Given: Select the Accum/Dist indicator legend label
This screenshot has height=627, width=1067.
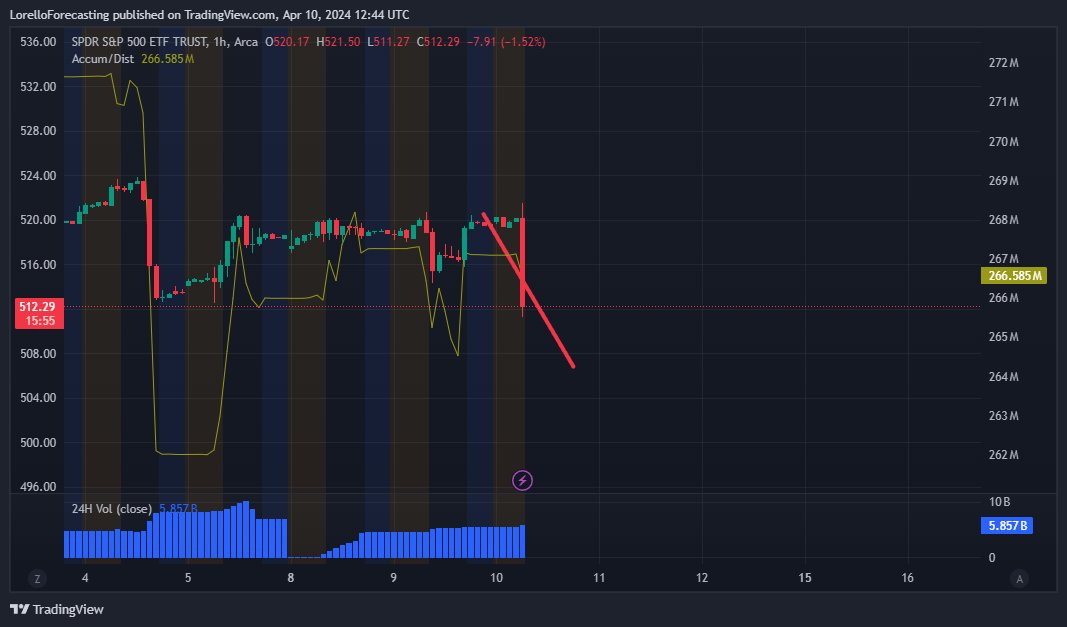Looking at the screenshot, I should (x=103, y=59).
